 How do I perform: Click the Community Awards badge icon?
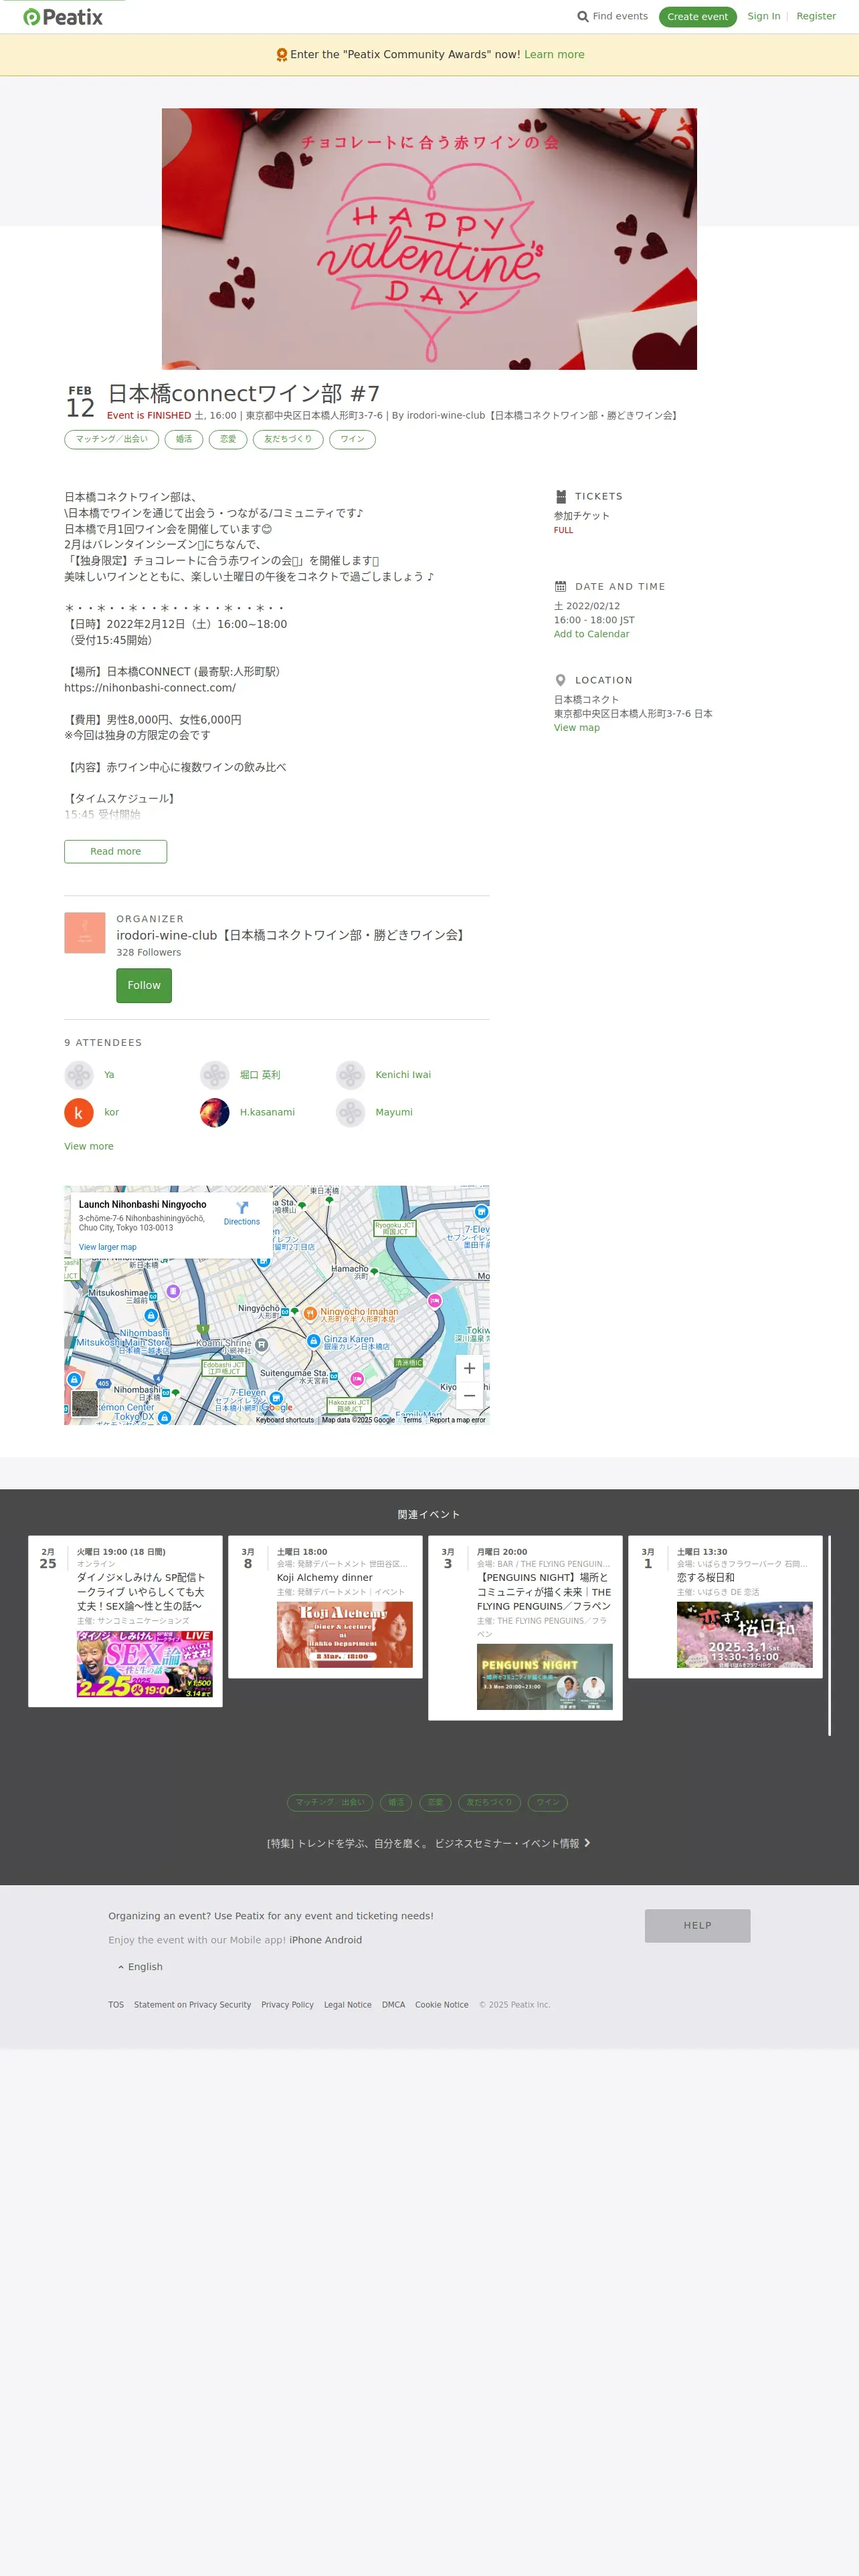[x=282, y=55]
